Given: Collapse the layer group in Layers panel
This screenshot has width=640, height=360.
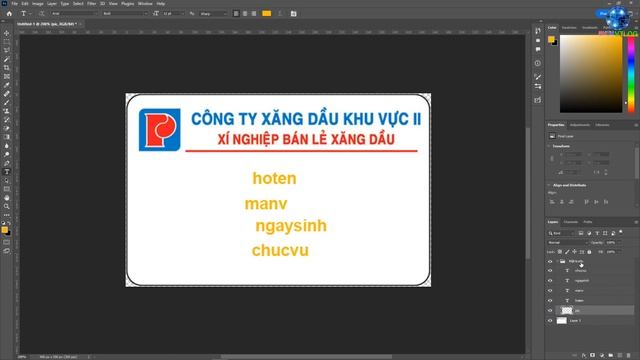Looking at the screenshot, I should (x=557, y=261).
